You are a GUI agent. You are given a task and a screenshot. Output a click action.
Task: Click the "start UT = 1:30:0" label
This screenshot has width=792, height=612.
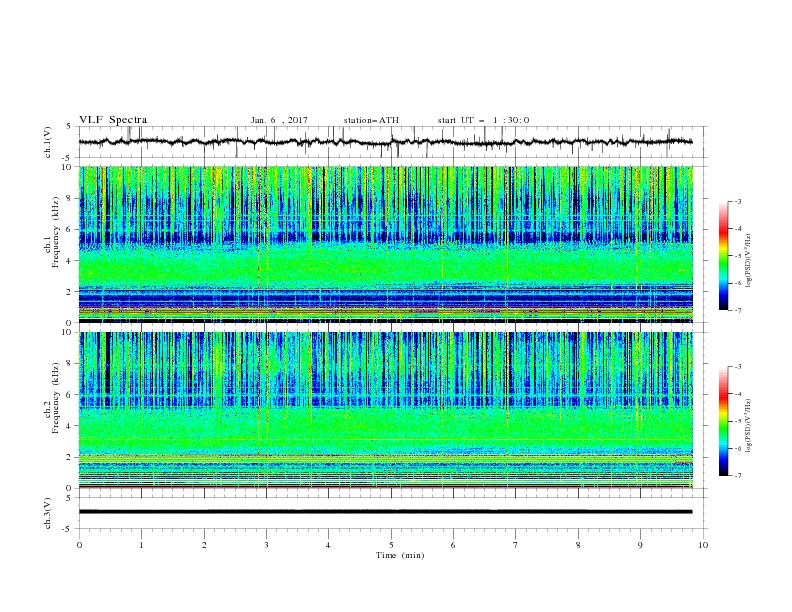(x=483, y=120)
